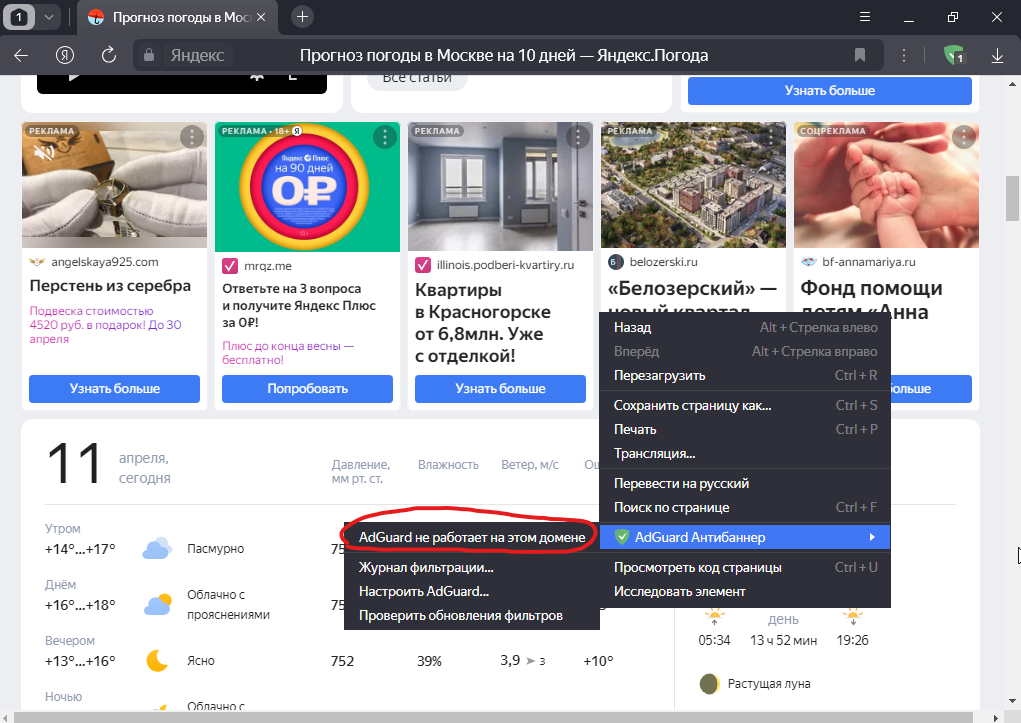Image resolution: width=1021 pixels, height=723 pixels.
Task: Open the downloads arrow icon
Action: tap(997, 55)
